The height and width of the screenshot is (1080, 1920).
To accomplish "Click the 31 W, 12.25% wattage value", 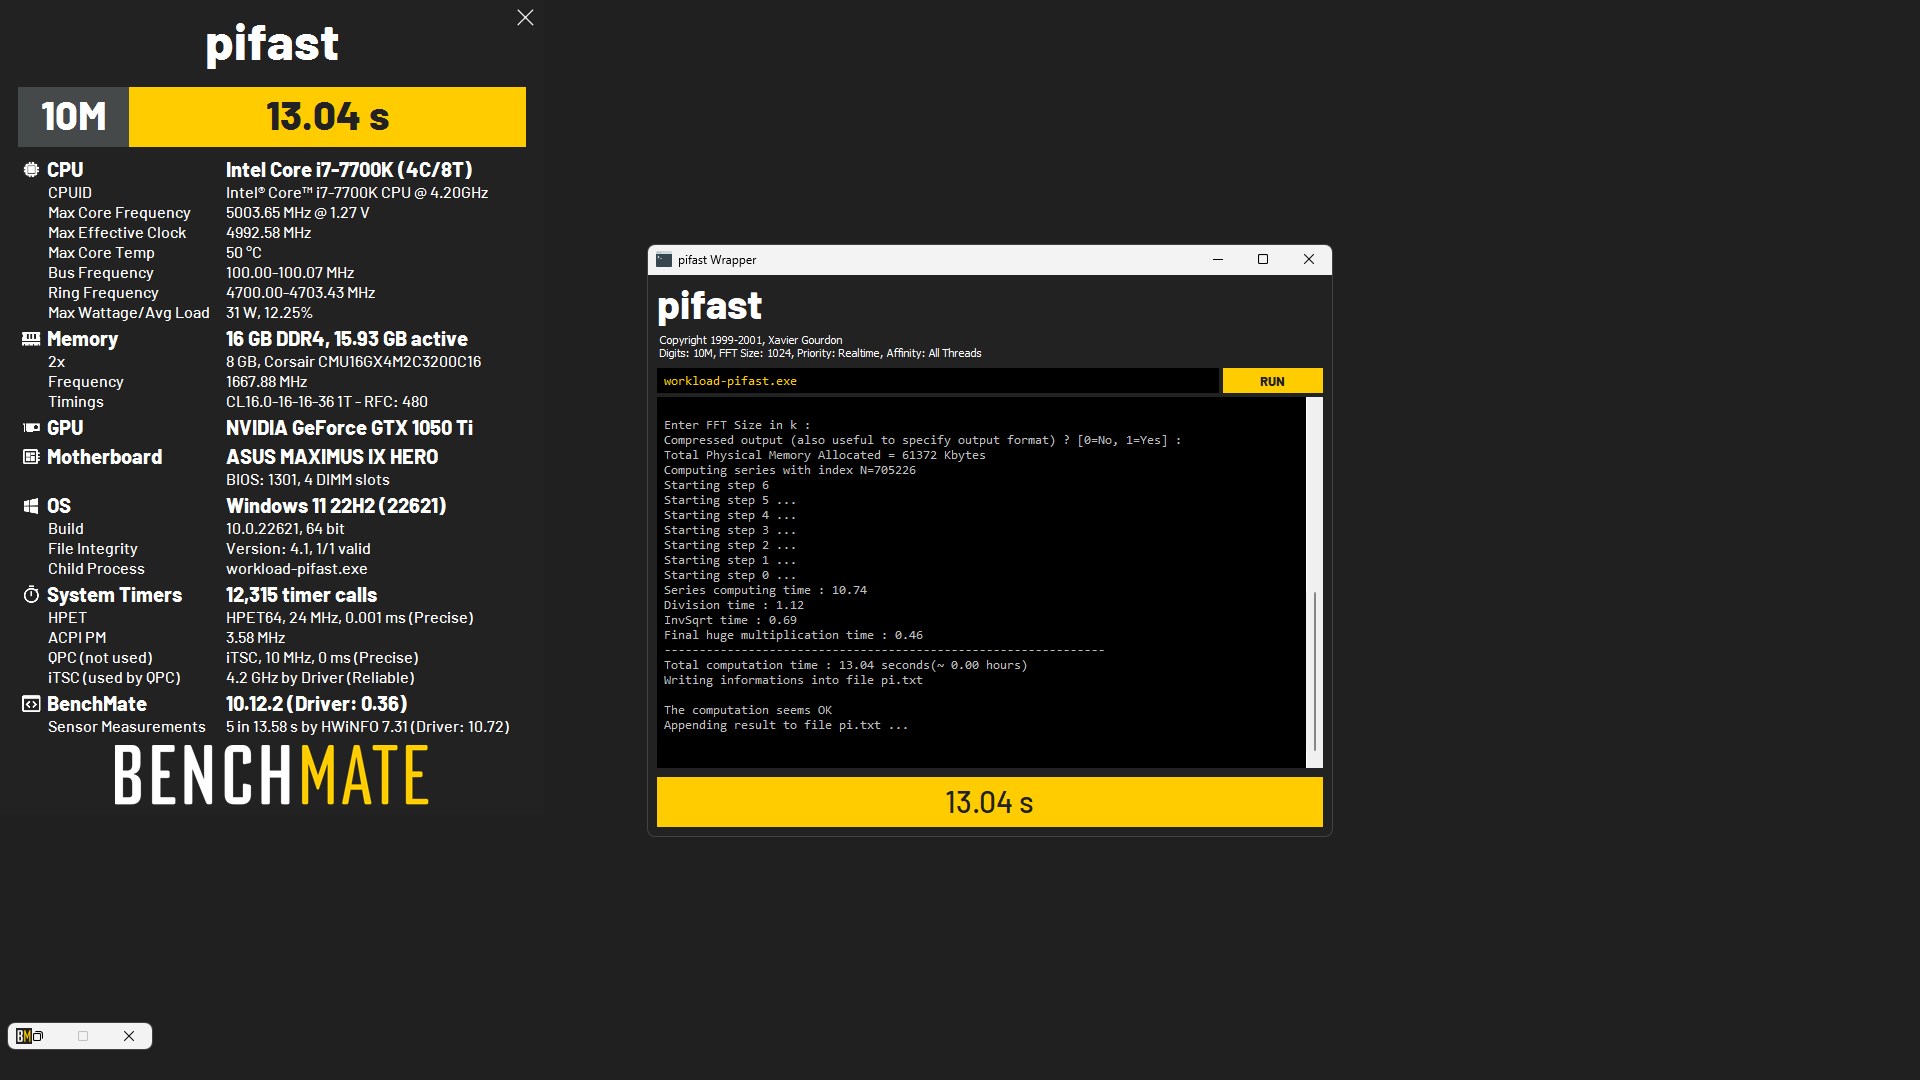I will pyautogui.click(x=269, y=313).
